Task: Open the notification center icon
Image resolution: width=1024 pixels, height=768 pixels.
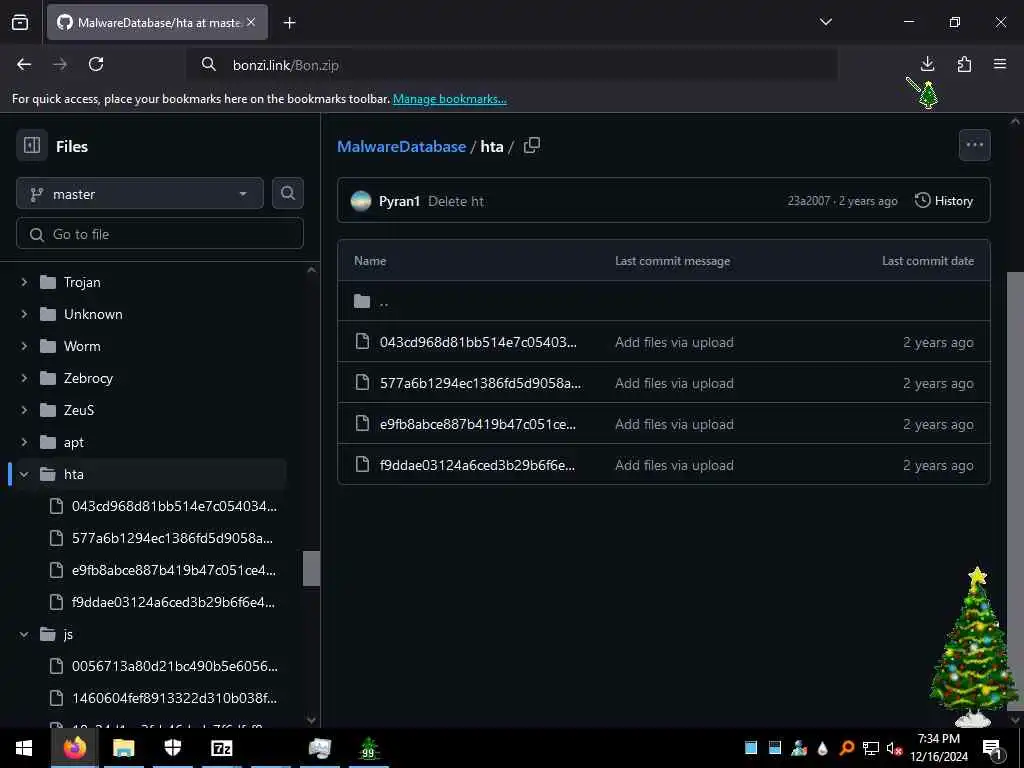Action: (992, 748)
